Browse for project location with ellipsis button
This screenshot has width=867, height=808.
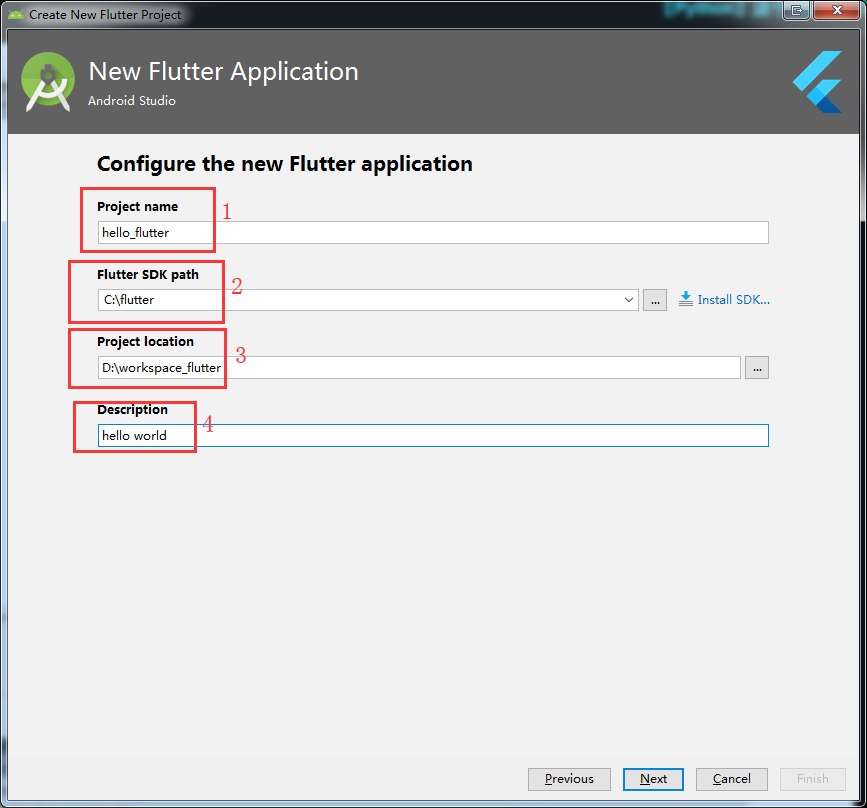click(x=756, y=368)
